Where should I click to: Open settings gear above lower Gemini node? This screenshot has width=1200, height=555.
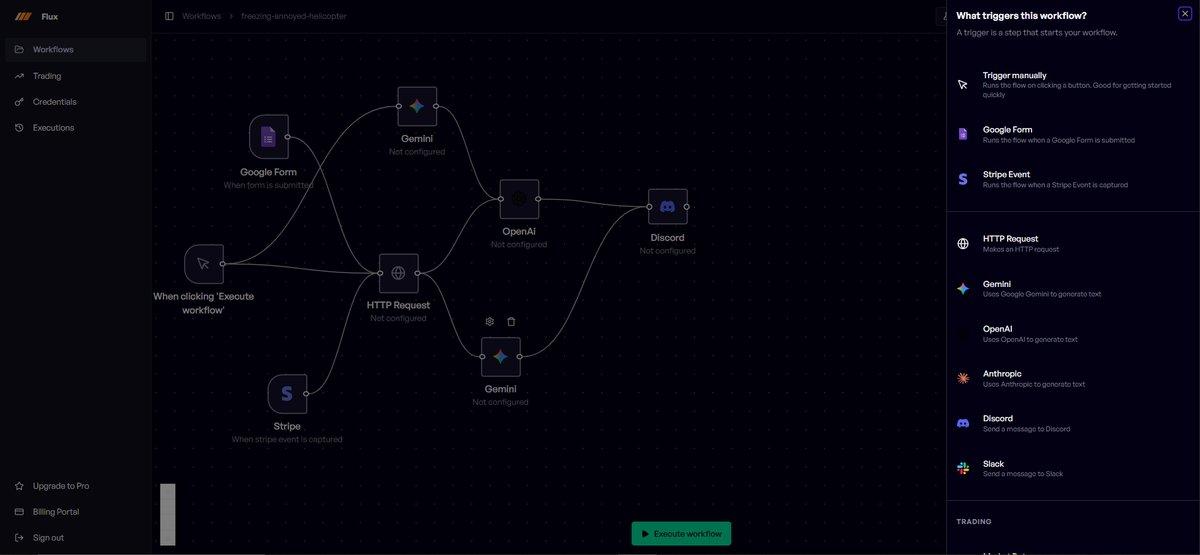(490, 322)
